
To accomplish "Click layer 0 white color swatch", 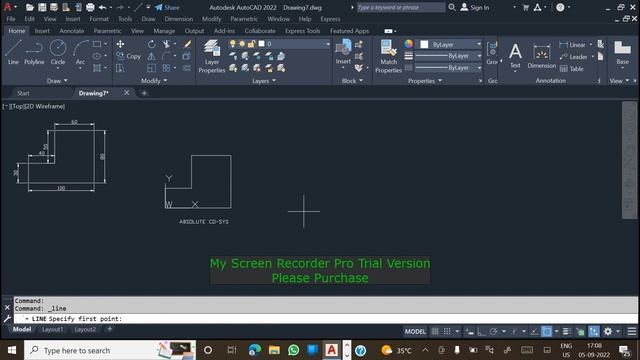I will [262, 44].
